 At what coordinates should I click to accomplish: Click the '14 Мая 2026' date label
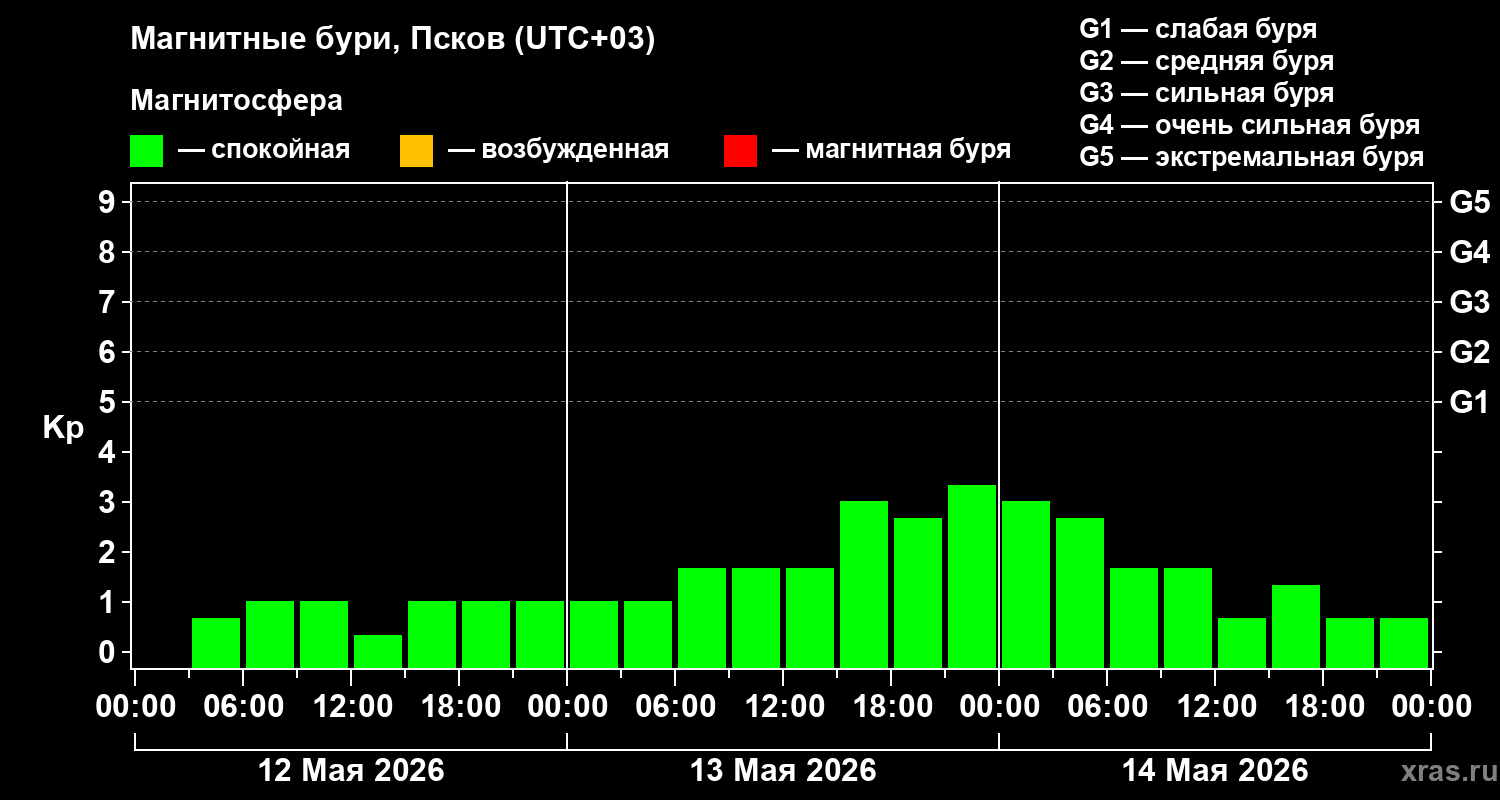pyautogui.click(x=1215, y=771)
